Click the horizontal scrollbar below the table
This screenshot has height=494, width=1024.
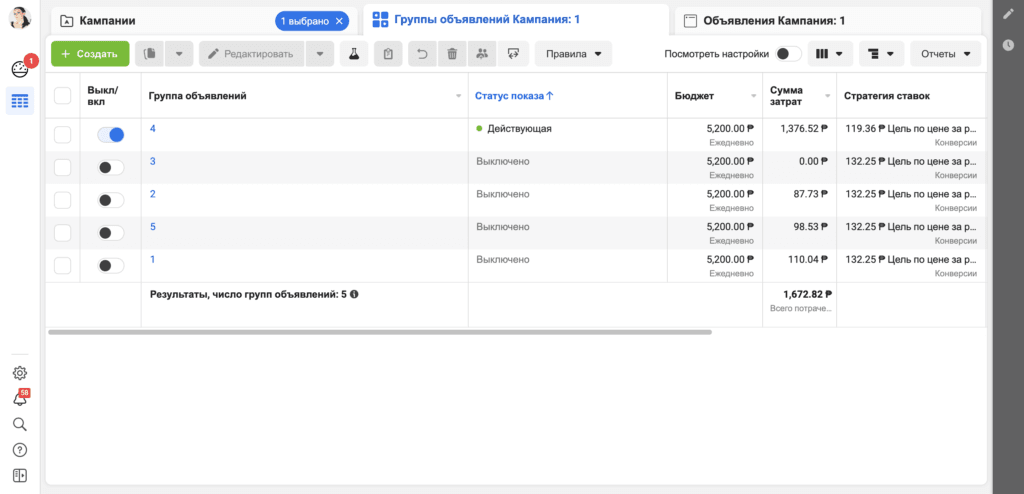[x=380, y=332]
